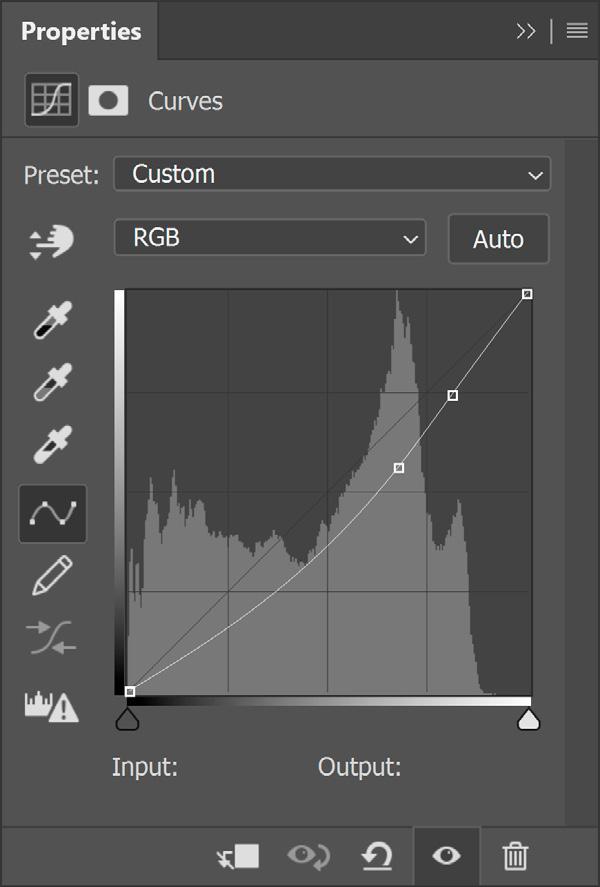Click the smooth curve values icon

click(51, 638)
